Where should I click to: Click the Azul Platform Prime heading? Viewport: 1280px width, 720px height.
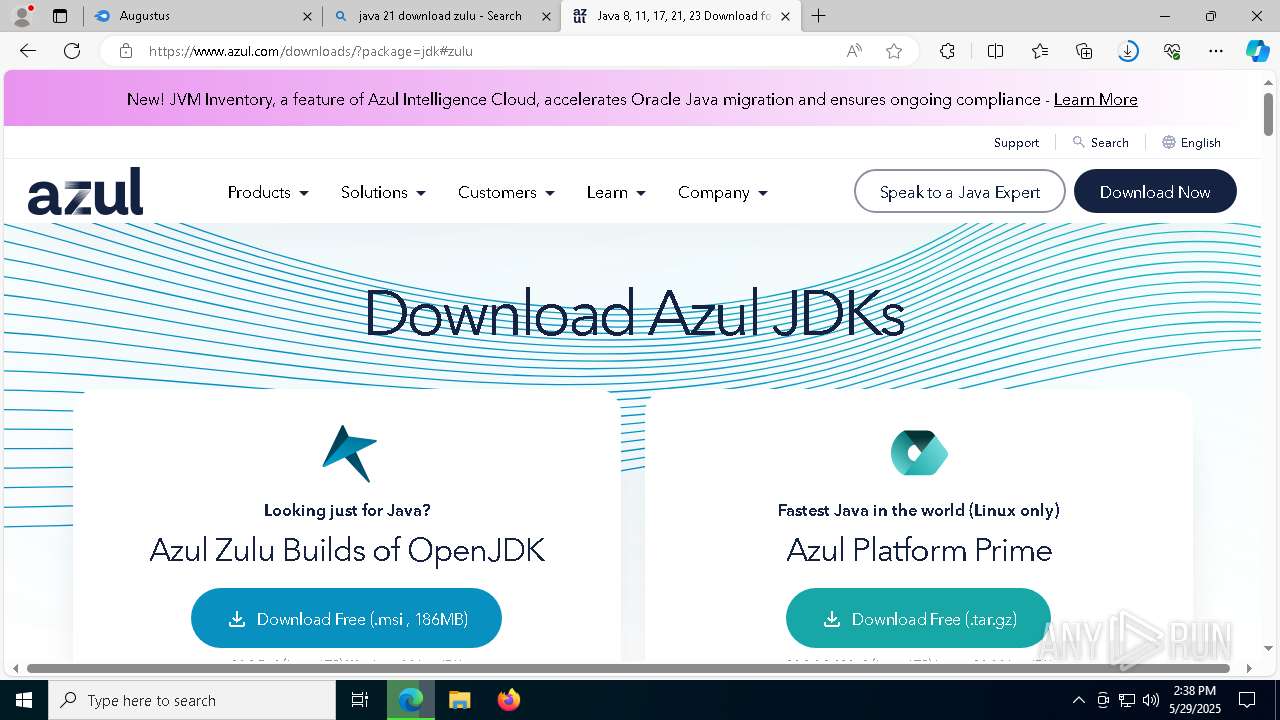click(919, 550)
